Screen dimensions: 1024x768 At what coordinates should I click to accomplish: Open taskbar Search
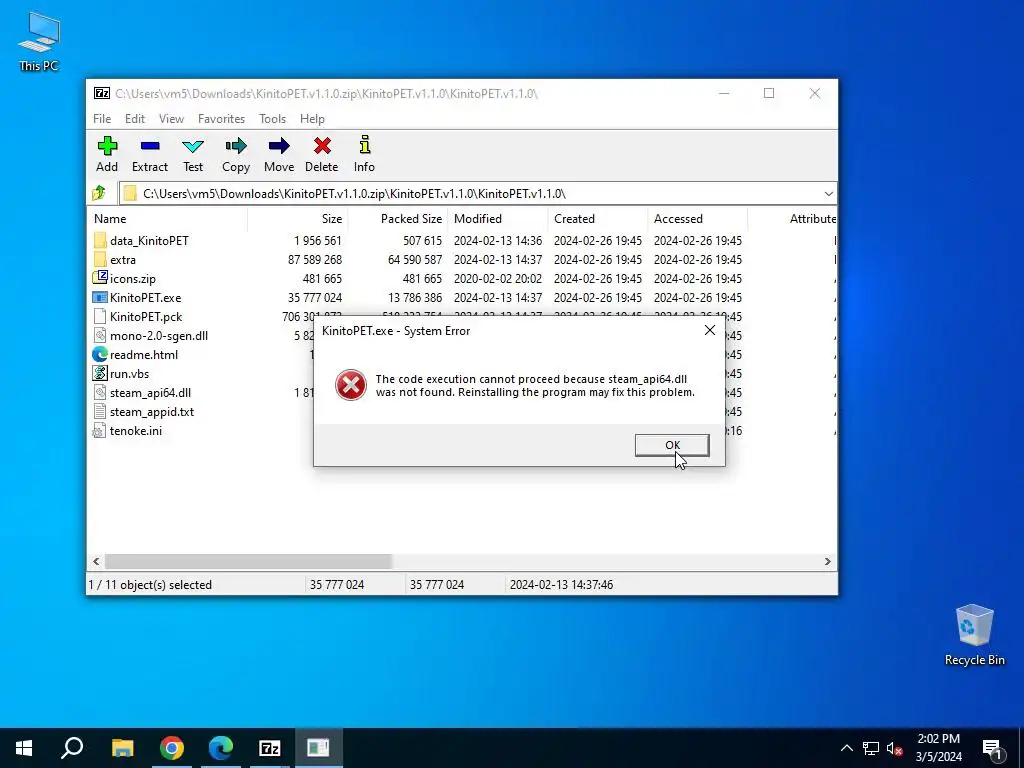tap(72, 748)
